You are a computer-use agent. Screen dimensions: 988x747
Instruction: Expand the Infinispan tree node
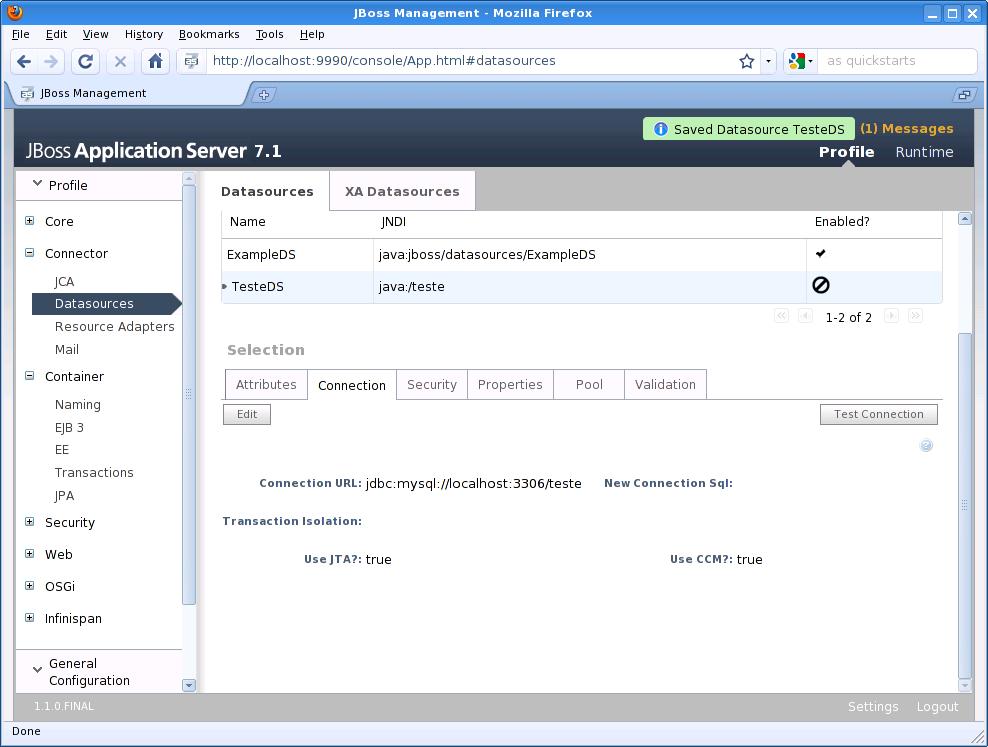[x=30, y=618]
